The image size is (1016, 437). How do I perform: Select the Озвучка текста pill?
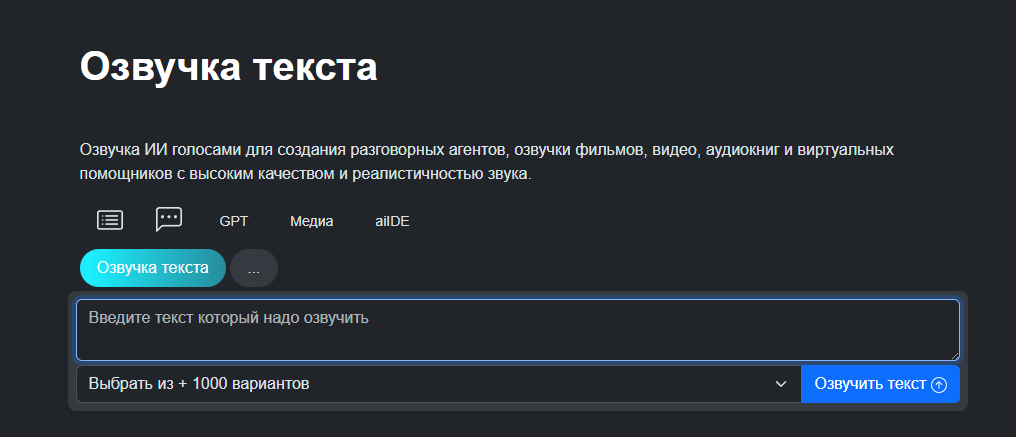(x=153, y=268)
